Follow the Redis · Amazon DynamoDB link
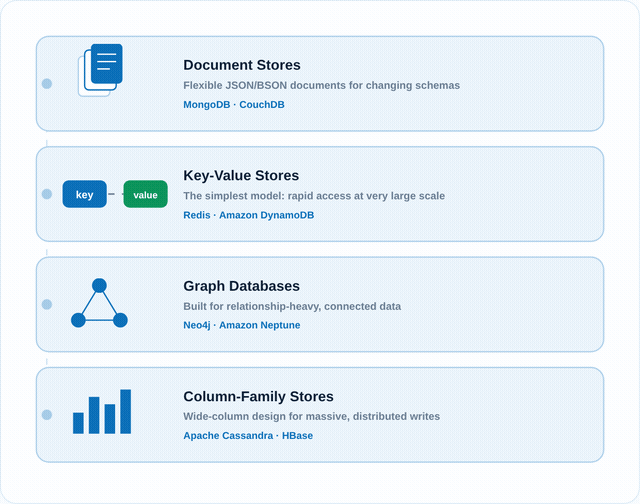The height and width of the screenshot is (504, 640). tap(249, 215)
